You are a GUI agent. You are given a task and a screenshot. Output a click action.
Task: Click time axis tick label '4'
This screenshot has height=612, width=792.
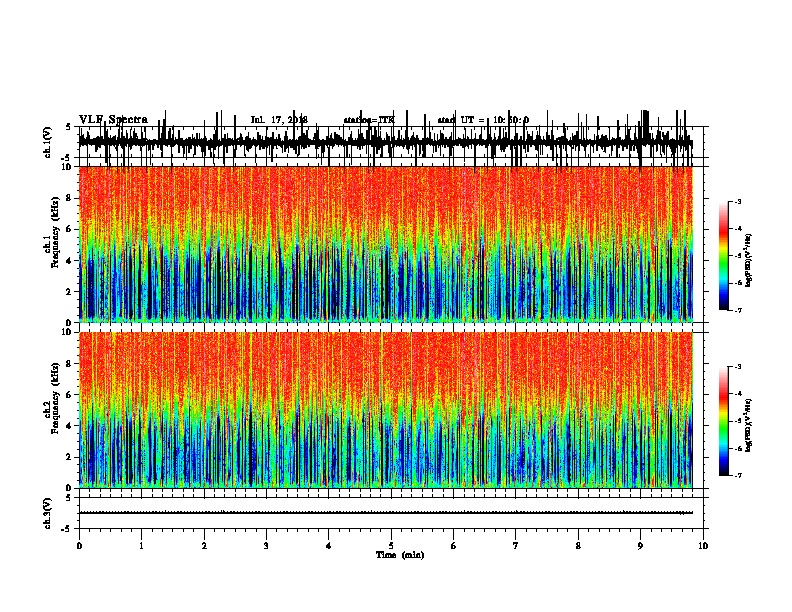tap(329, 545)
